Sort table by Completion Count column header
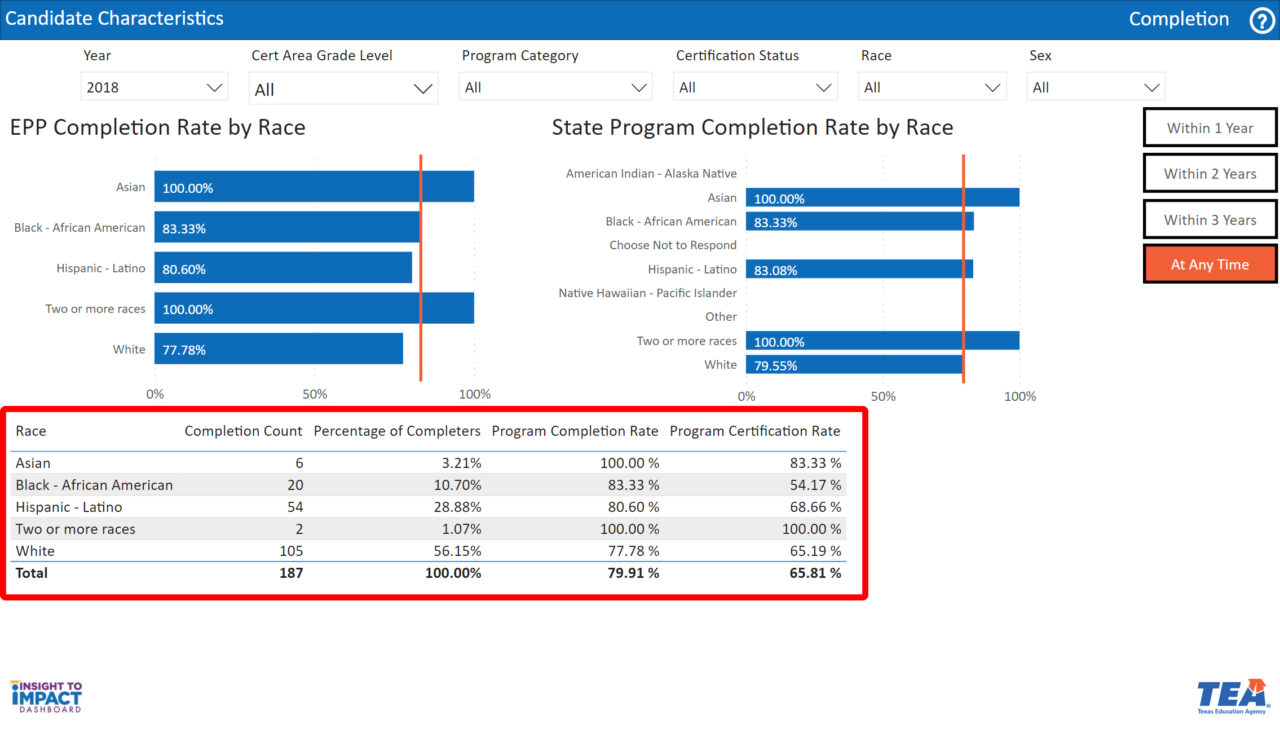Image resolution: width=1280 pixels, height=729 pixels. 243,431
